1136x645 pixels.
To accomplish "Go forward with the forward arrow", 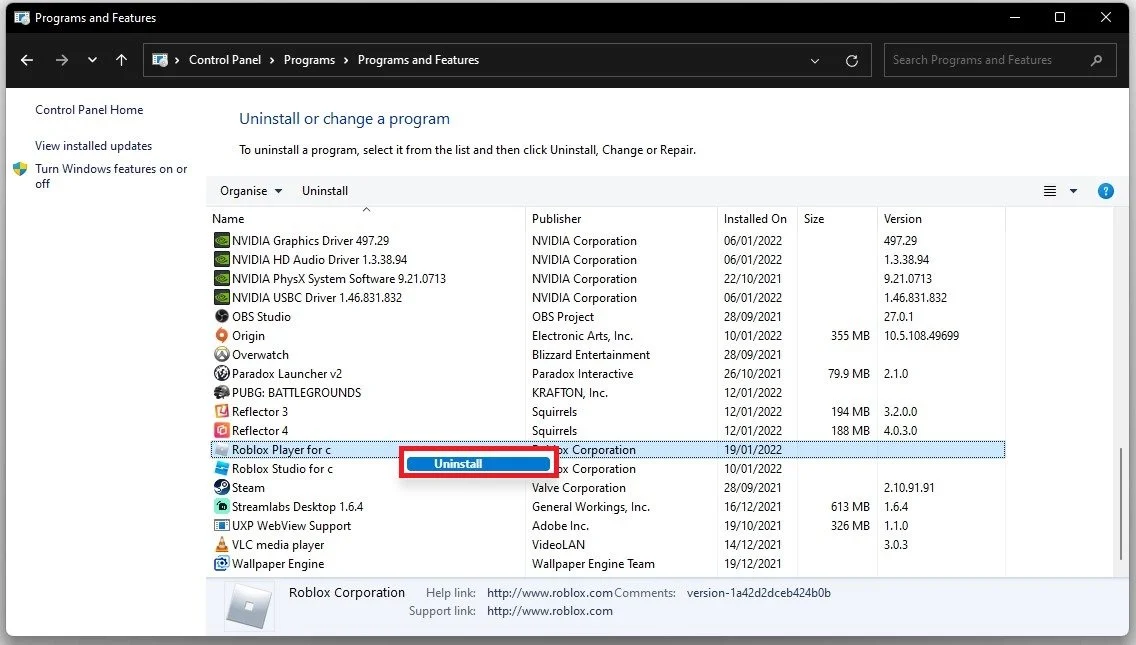I will pyautogui.click(x=62, y=60).
